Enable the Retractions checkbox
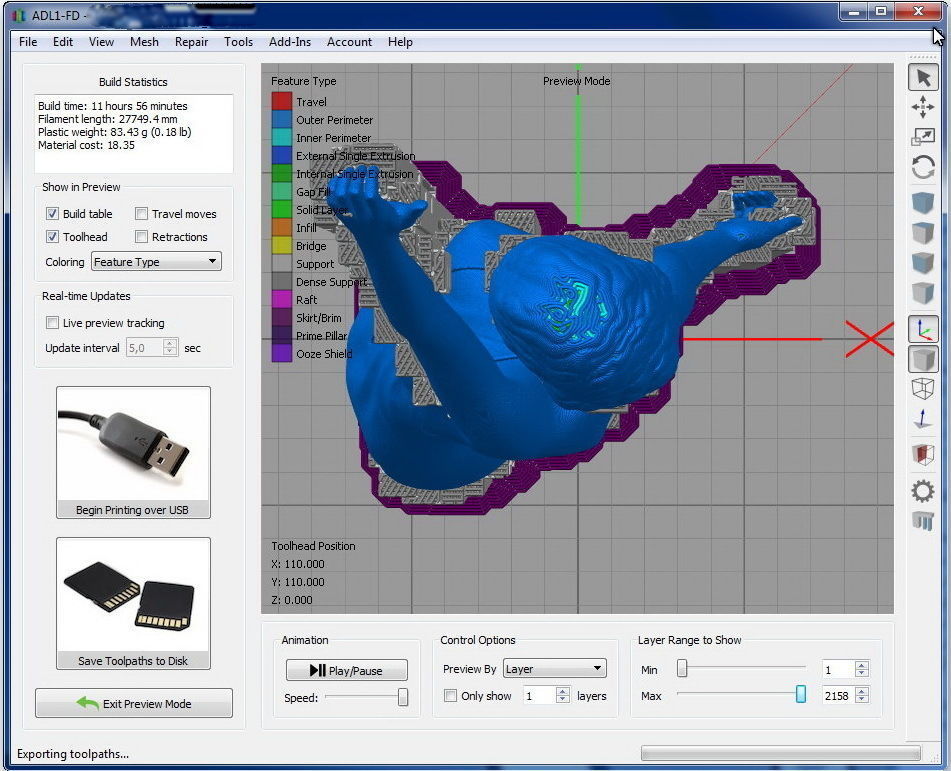 [x=141, y=237]
